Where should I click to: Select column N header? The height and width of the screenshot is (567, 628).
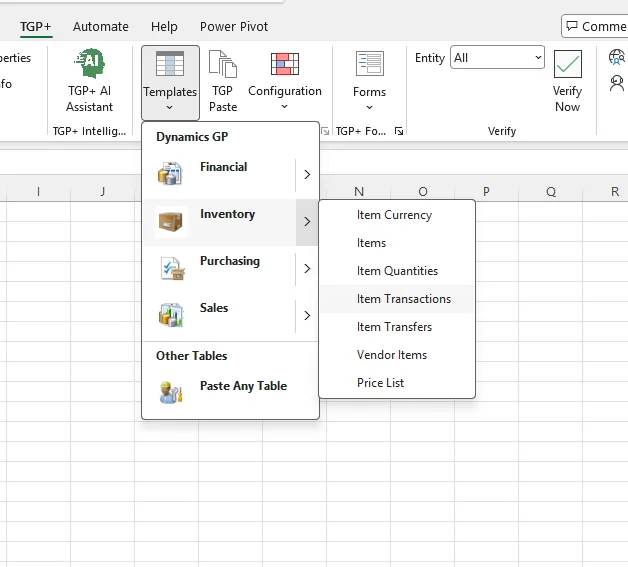pyautogui.click(x=359, y=192)
